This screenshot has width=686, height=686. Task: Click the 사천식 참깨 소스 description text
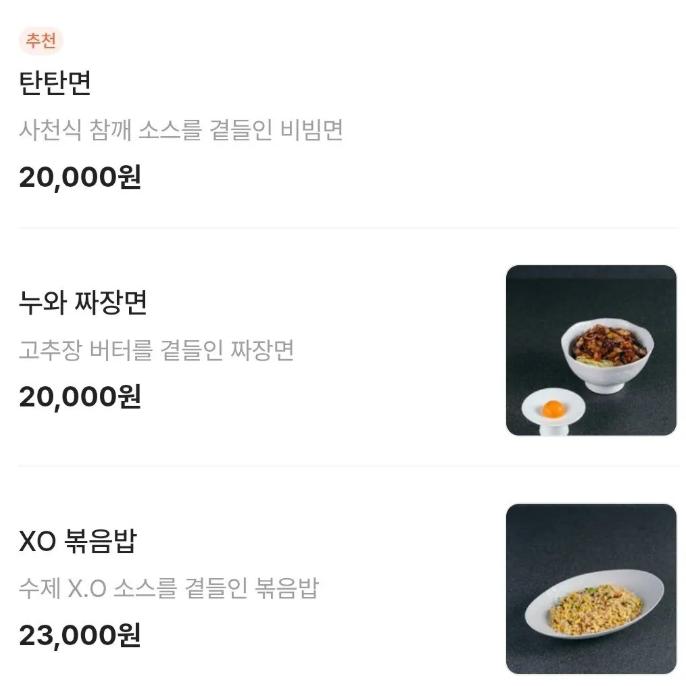(x=181, y=130)
